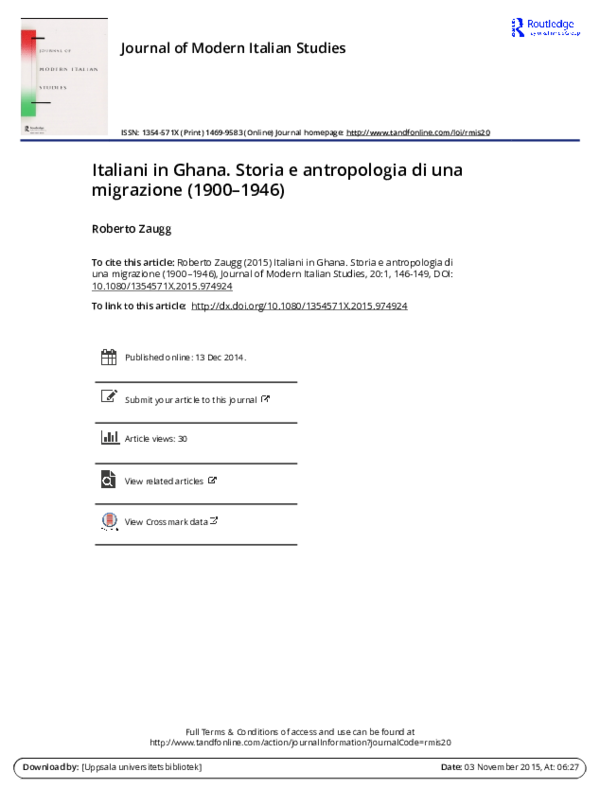Click the Published online calendar icon
Screen dimensions: 600x788
pos(109,357)
